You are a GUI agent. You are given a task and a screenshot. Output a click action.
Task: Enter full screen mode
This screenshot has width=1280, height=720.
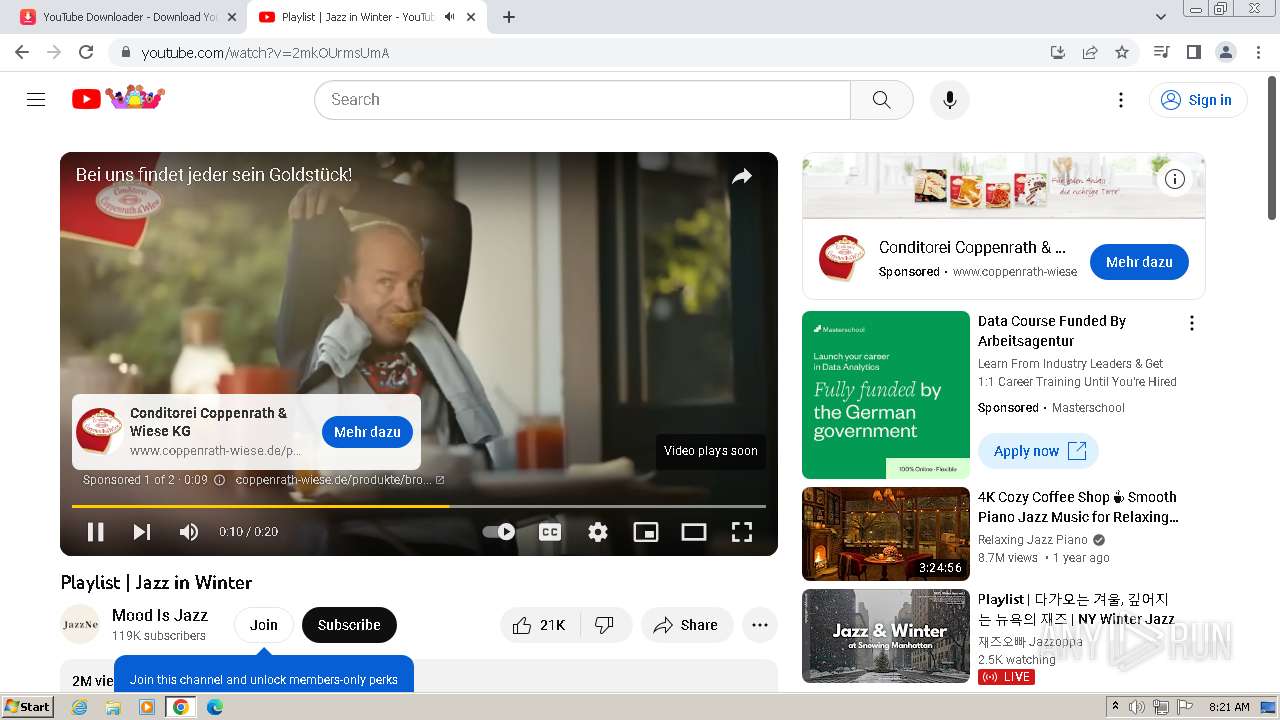coord(742,532)
